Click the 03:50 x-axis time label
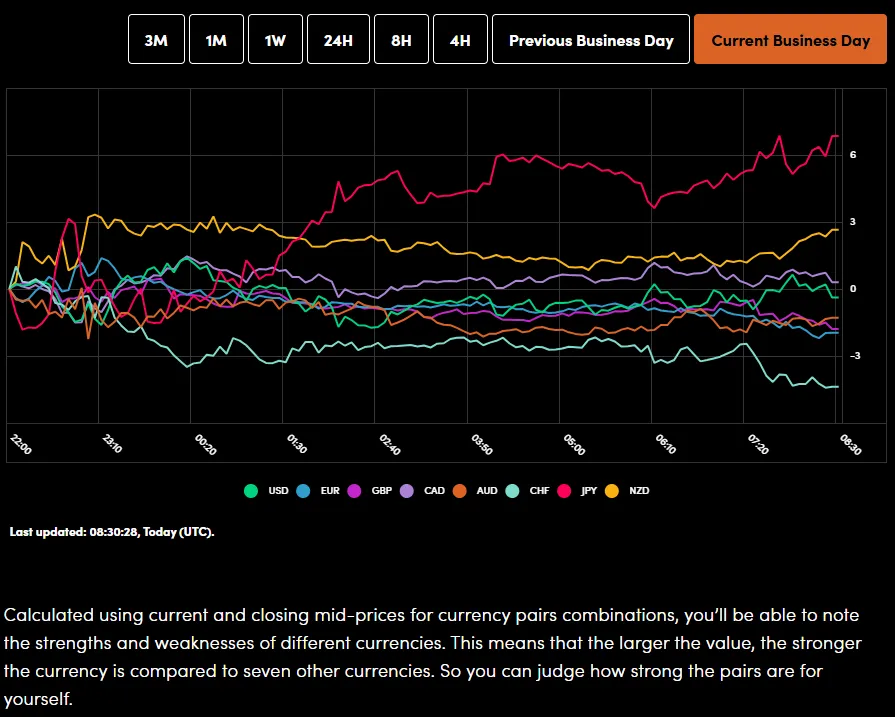This screenshot has width=895, height=717. point(481,445)
